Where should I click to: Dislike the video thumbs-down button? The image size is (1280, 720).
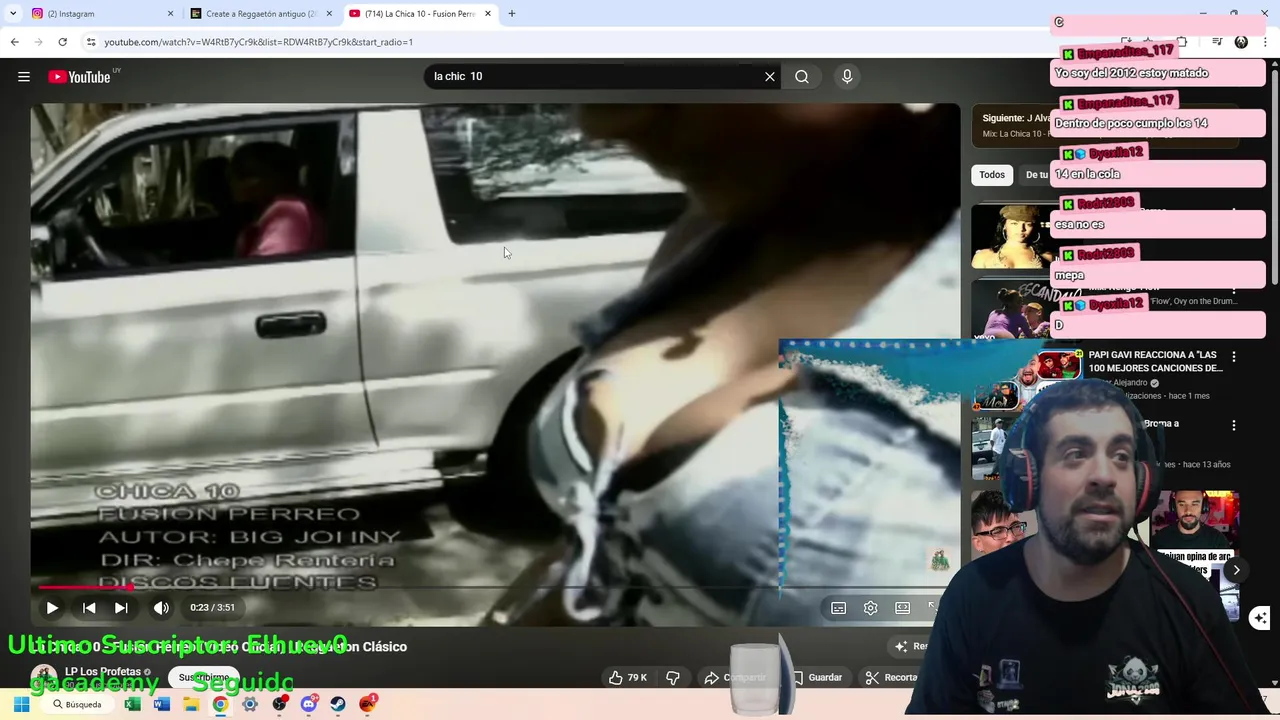(x=673, y=677)
